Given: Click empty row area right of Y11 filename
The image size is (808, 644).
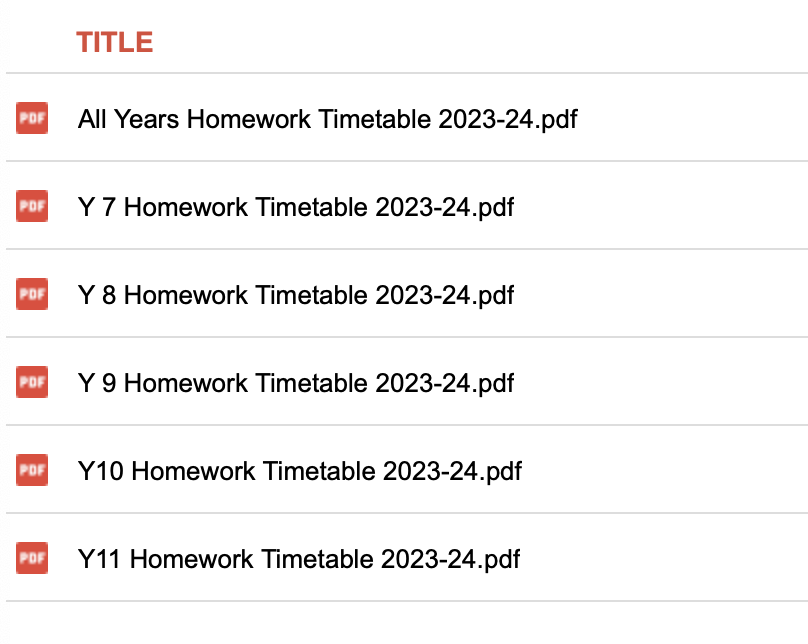Looking at the screenshot, I should (x=664, y=558).
